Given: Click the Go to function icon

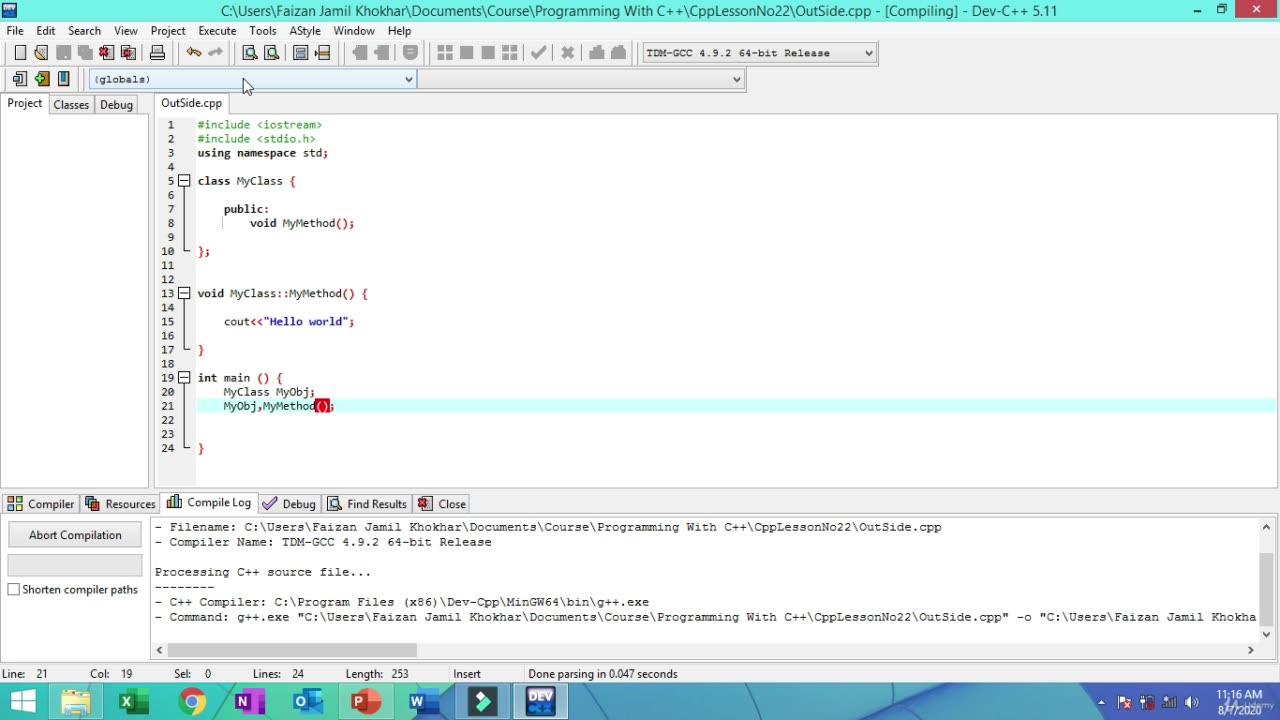Looking at the screenshot, I should pos(300,53).
